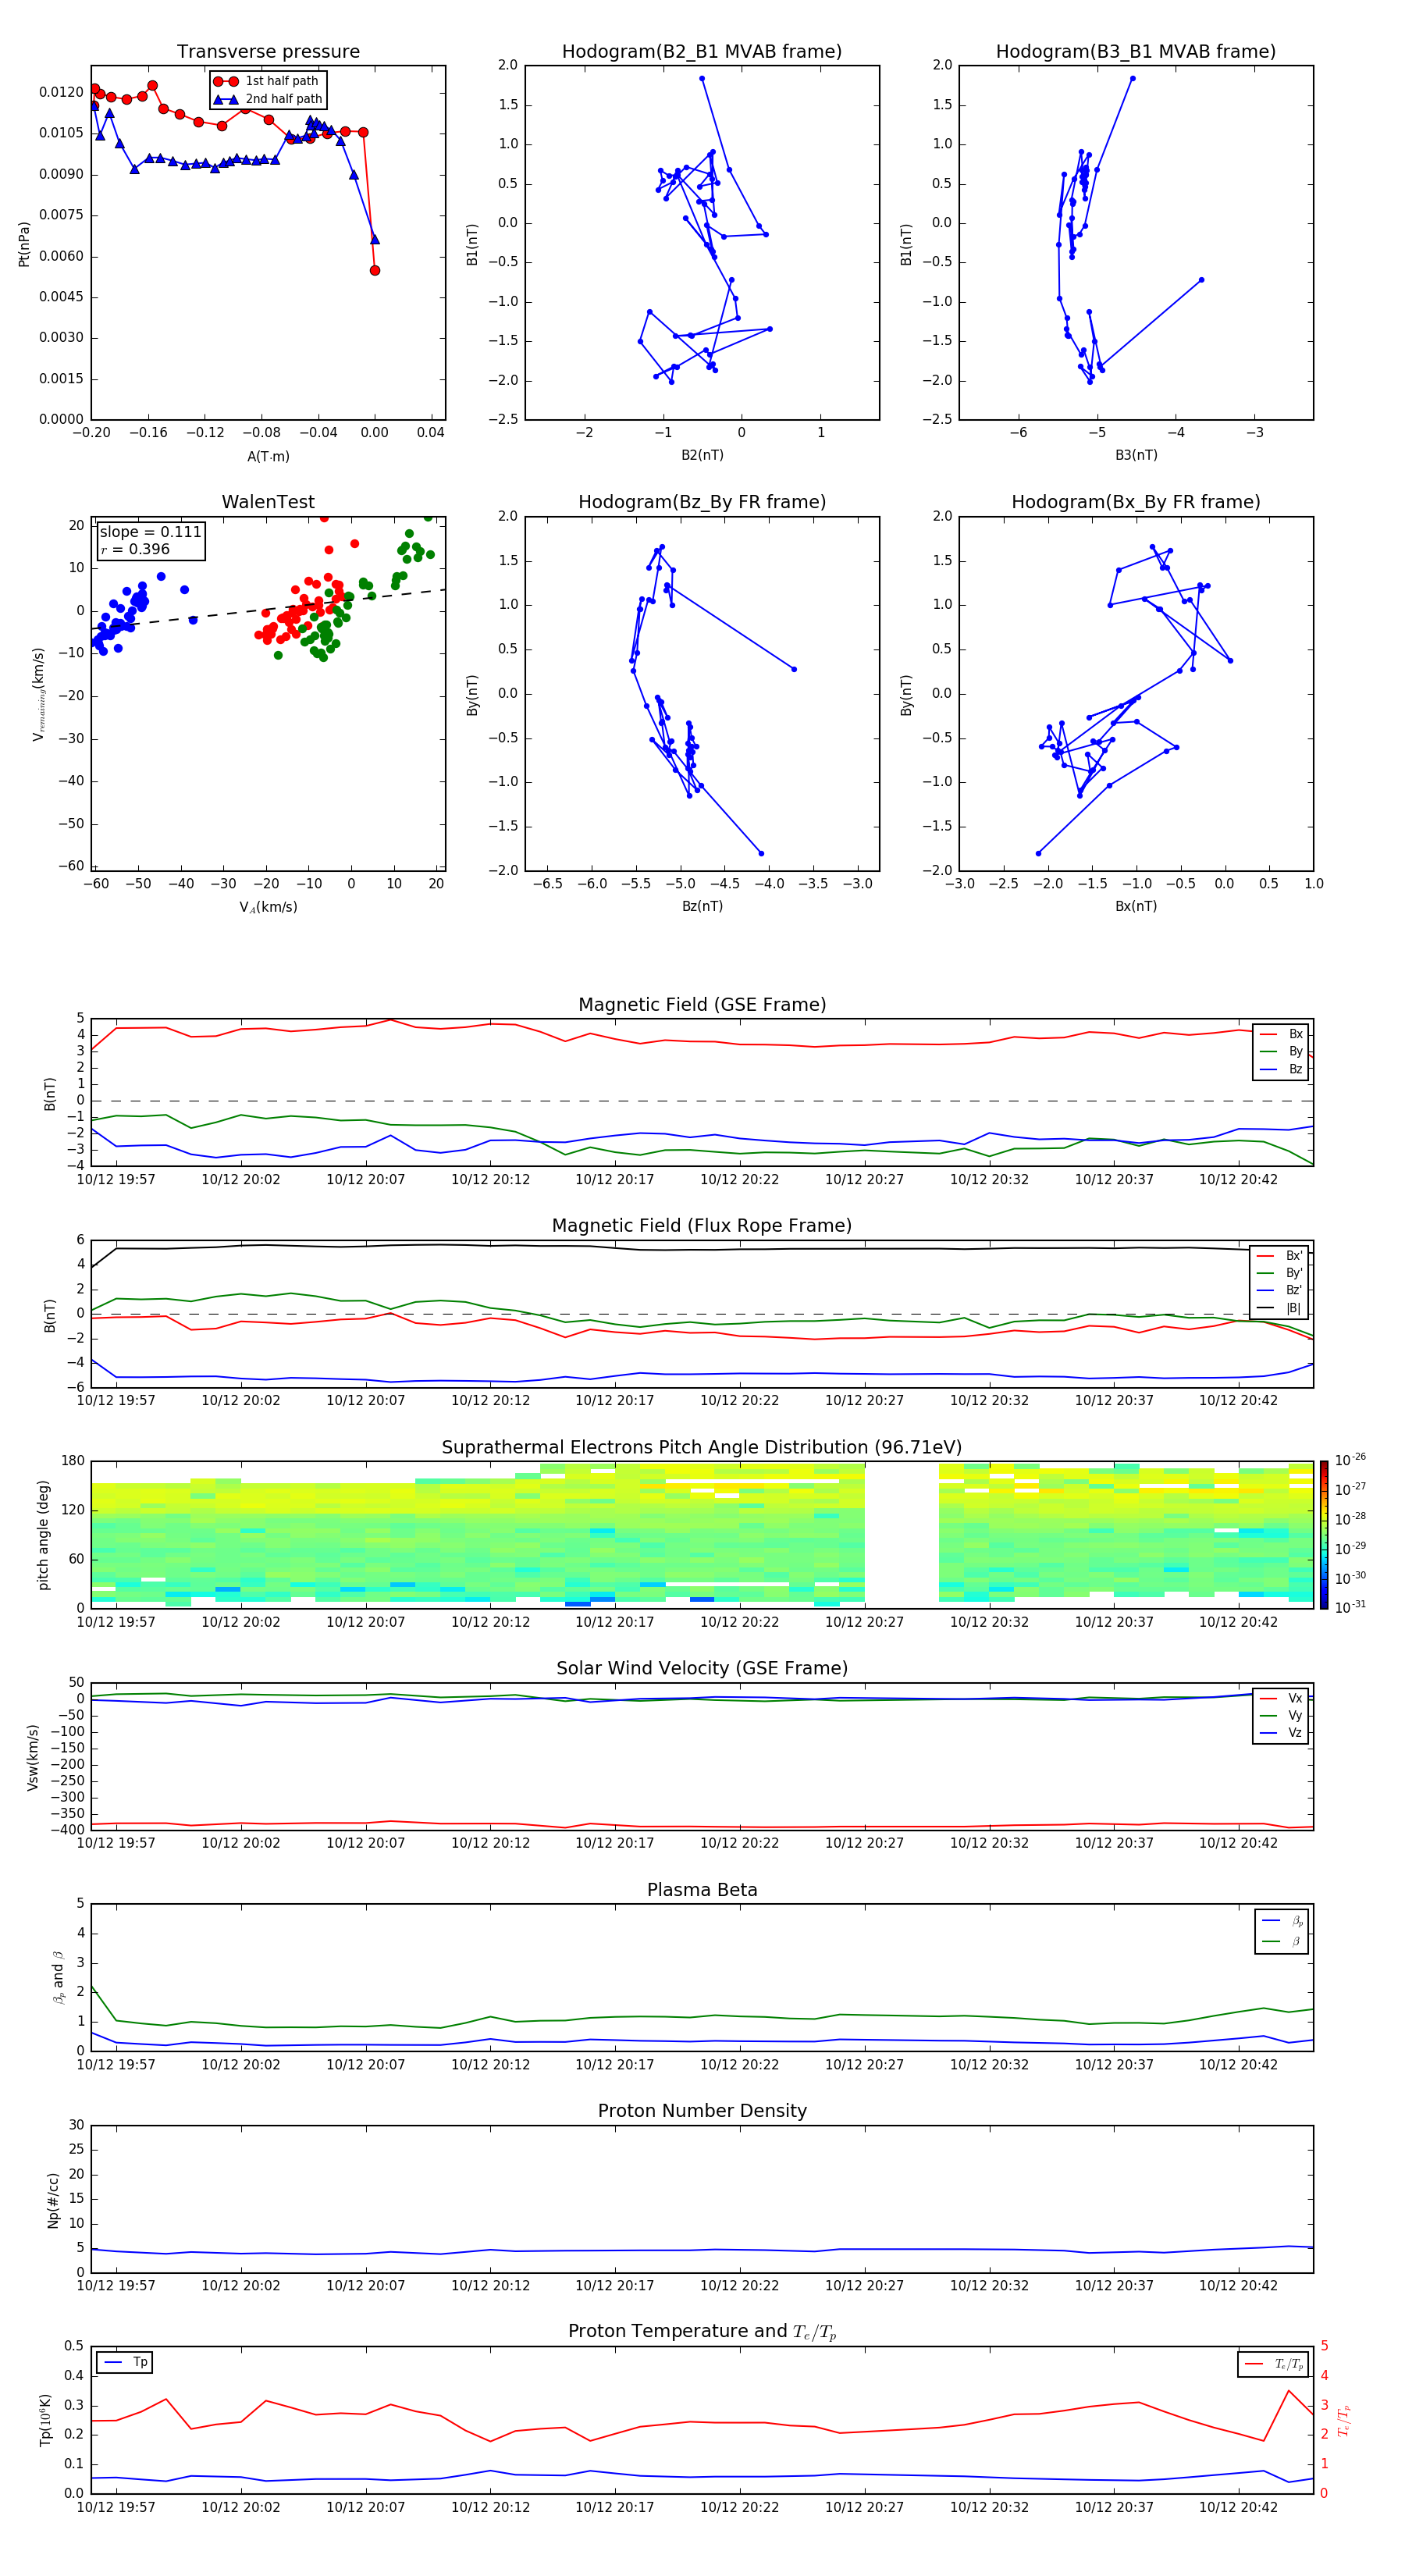Click the 'Hodogram(Bx_By FR frame)' title
The height and width of the screenshot is (2576, 1405).
[1136, 502]
